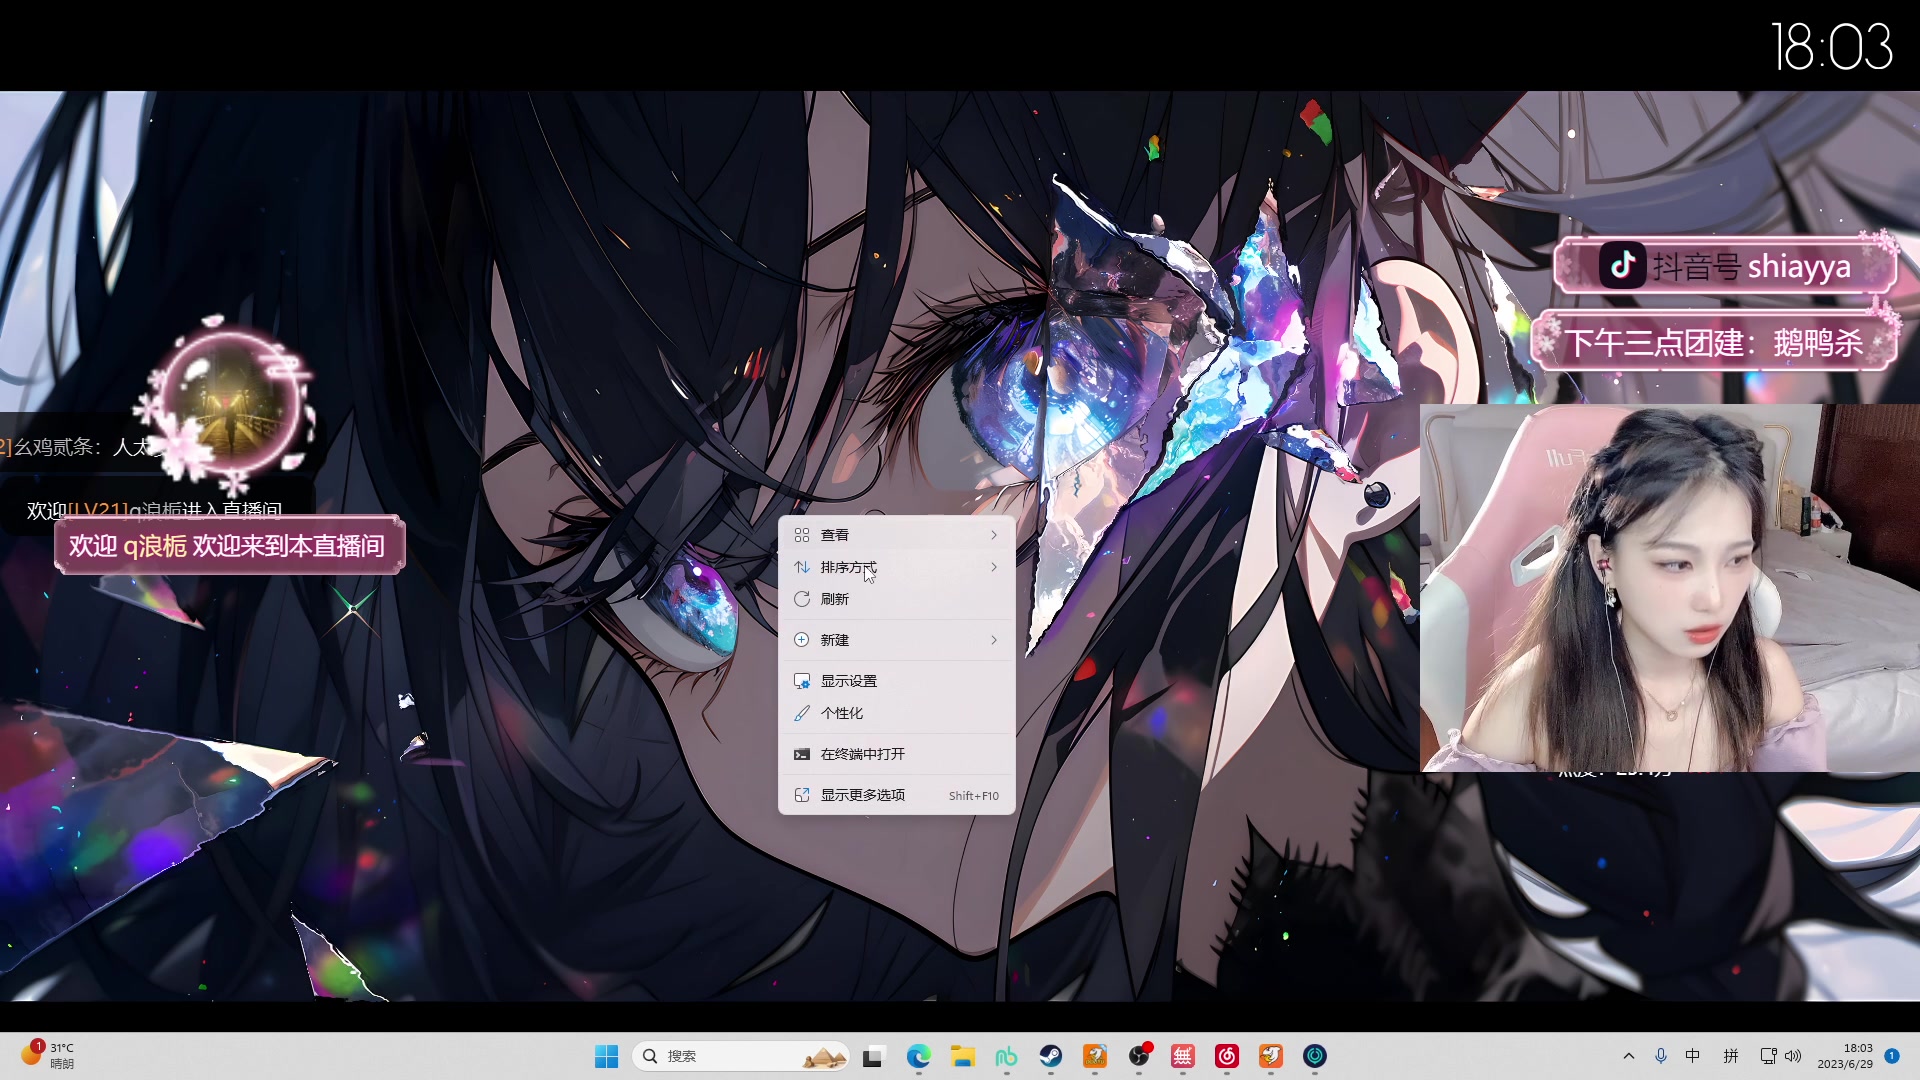Screen dimensions: 1920x1080
Task: Click the monitor icon beside 显示设置
Action: [x=802, y=681]
